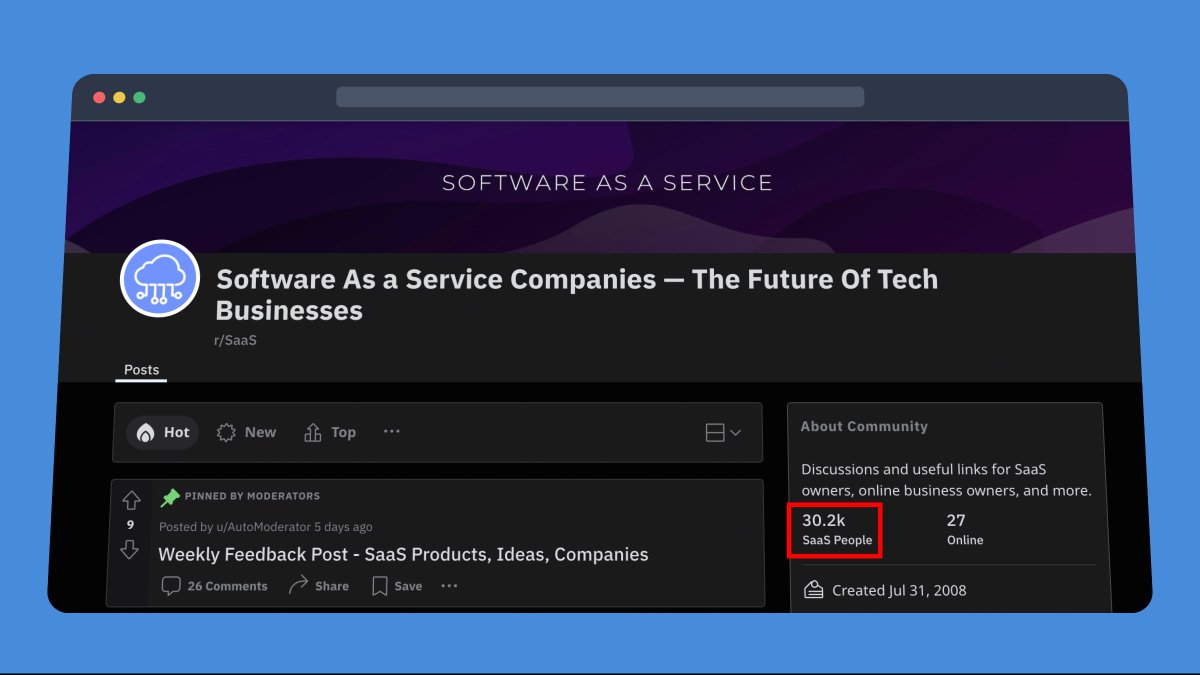Click the yellow minimize window dot
Screen dimensions: 1200x675
[119, 97]
